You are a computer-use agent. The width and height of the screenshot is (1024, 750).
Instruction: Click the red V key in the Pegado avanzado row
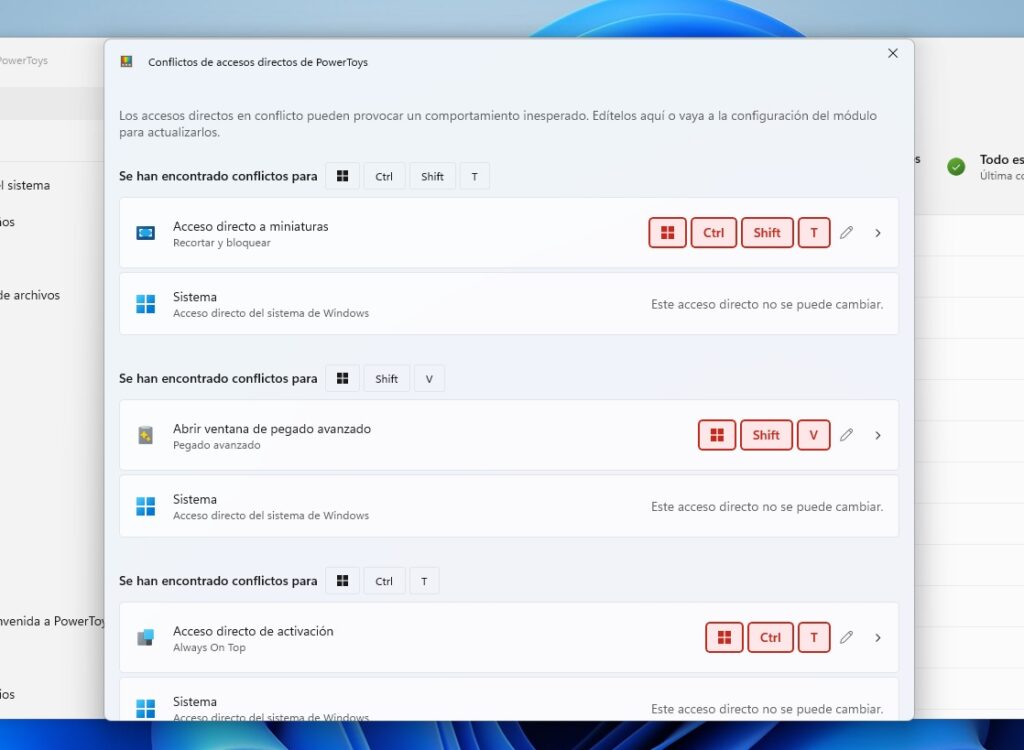pos(814,435)
